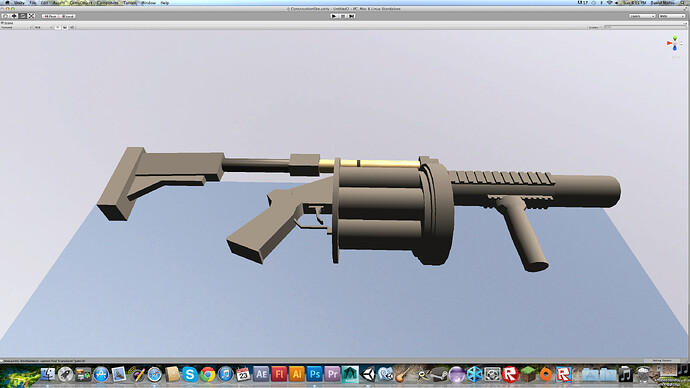The width and height of the screenshot is (690, 388).
Task: Open the Layout dropdown
Action: [672, 16]
